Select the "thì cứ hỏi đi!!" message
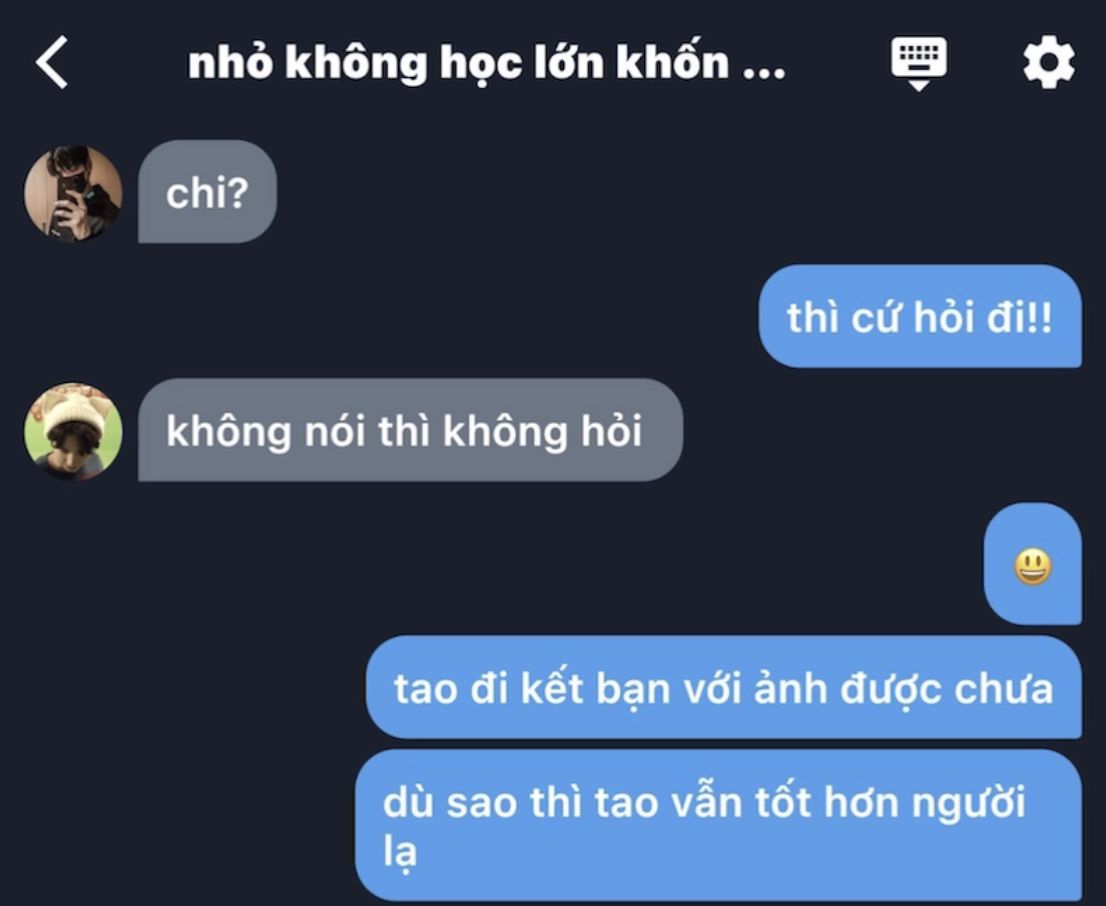The image size is (1106, 906). pyautogui.click(x=920, y=316)
